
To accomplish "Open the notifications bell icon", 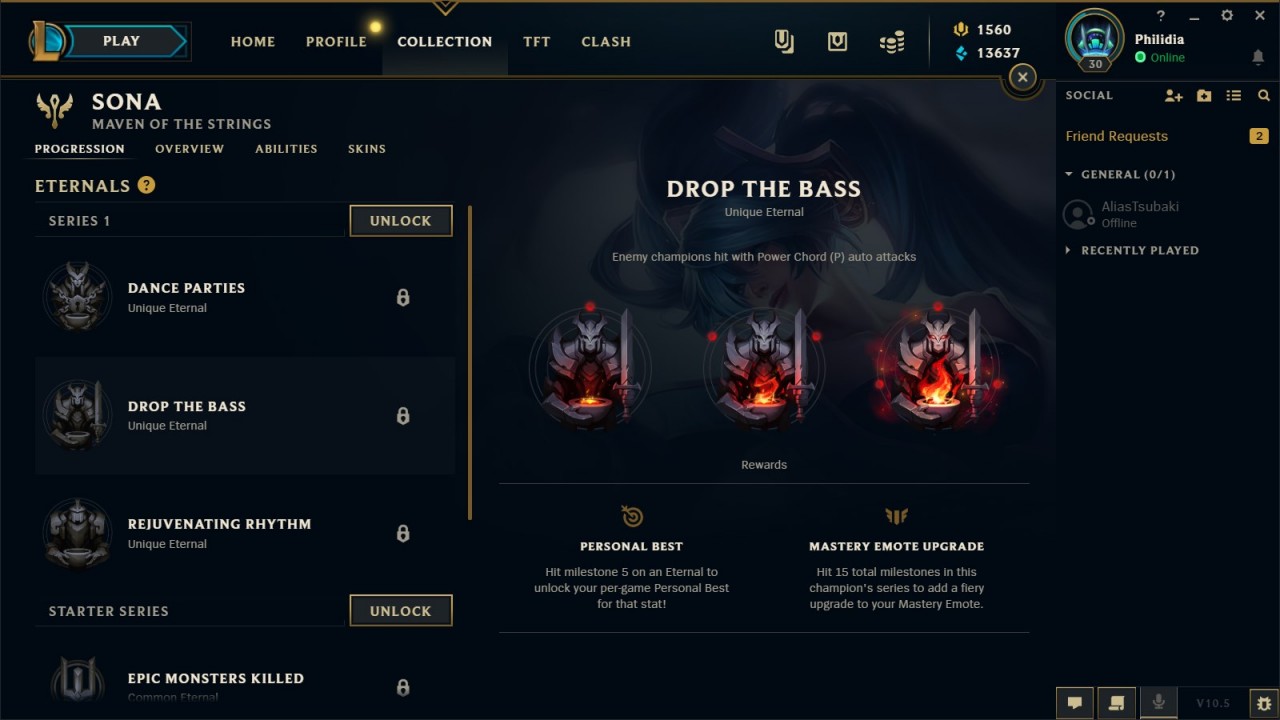I will click(1258, 58).
